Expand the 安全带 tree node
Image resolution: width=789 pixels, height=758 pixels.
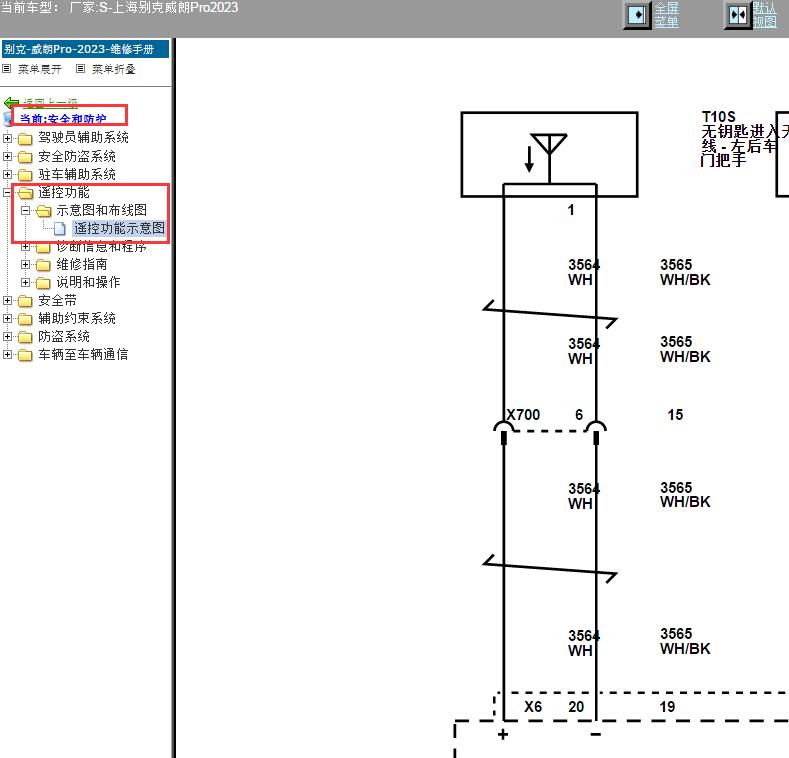[7, 300]
